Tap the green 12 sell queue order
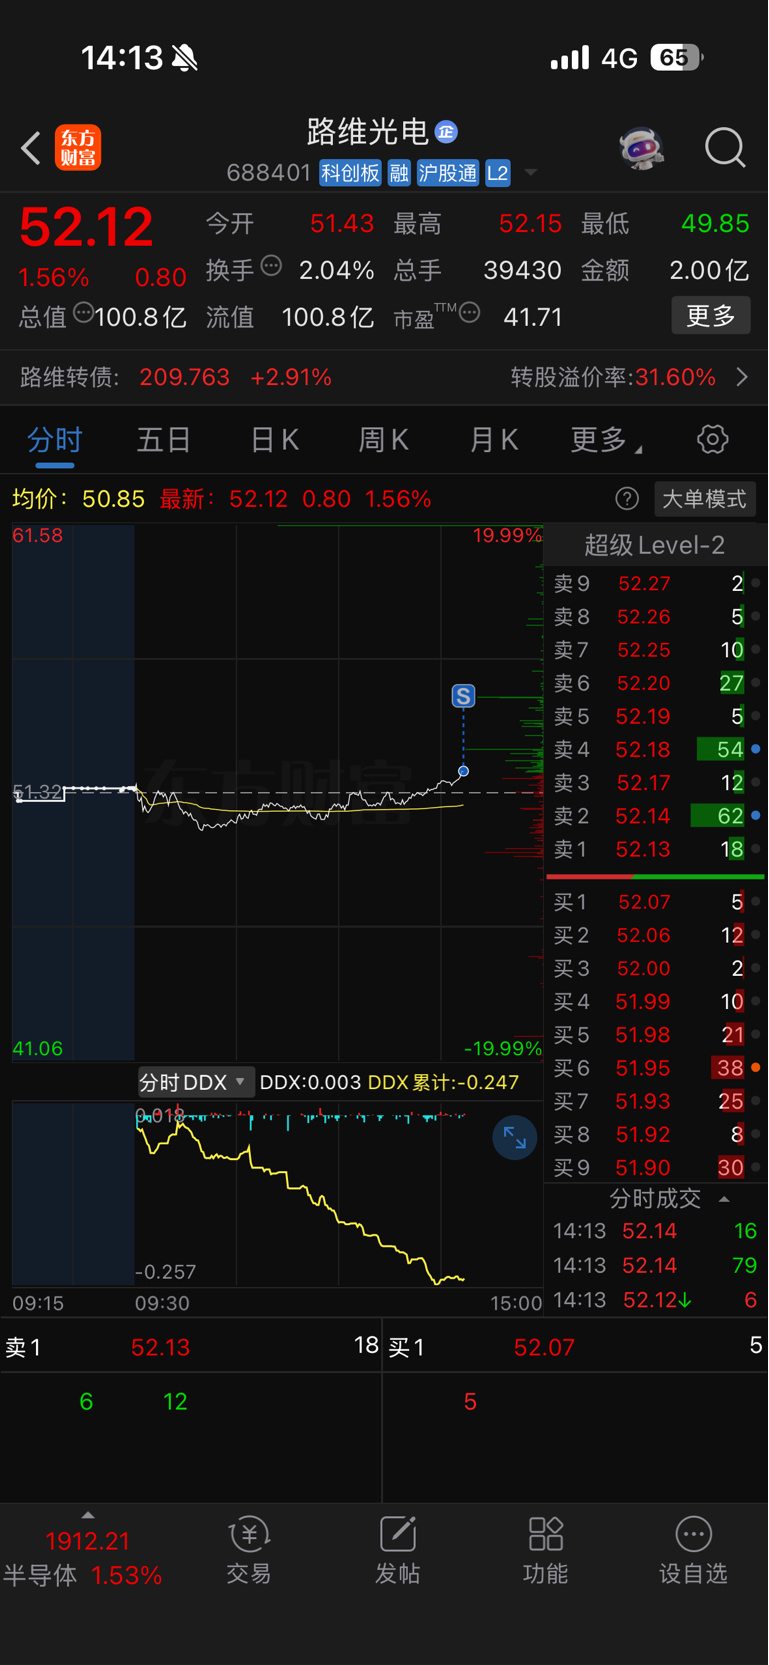This screenshot has width=769, height=1665. click(175, 1401)
